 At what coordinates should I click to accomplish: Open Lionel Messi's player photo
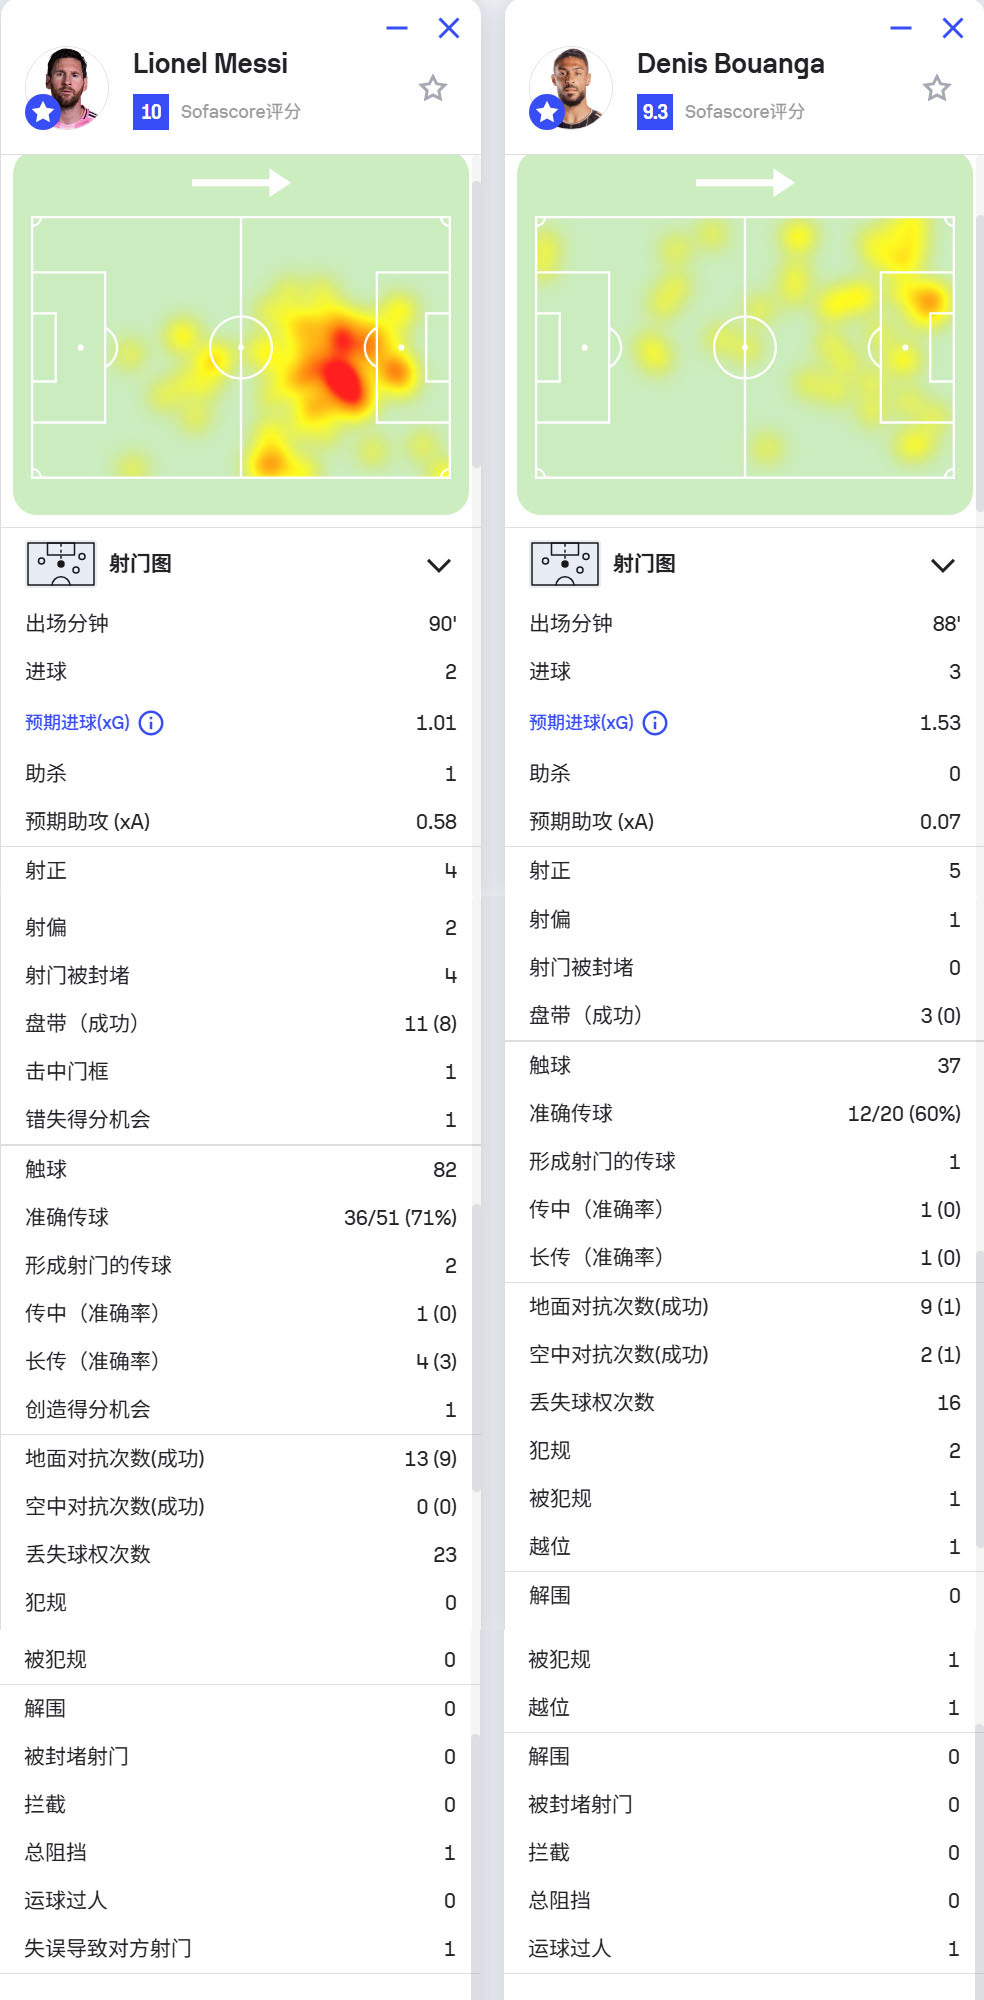[67, 88]
